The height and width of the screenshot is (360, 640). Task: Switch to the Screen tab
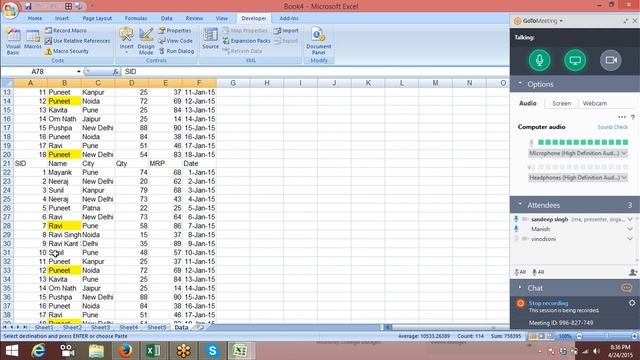[x=561, y=103]
